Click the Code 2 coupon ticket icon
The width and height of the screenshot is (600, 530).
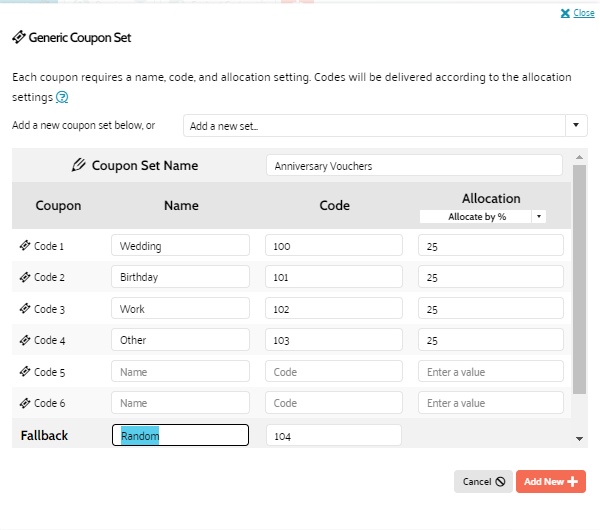24,277
